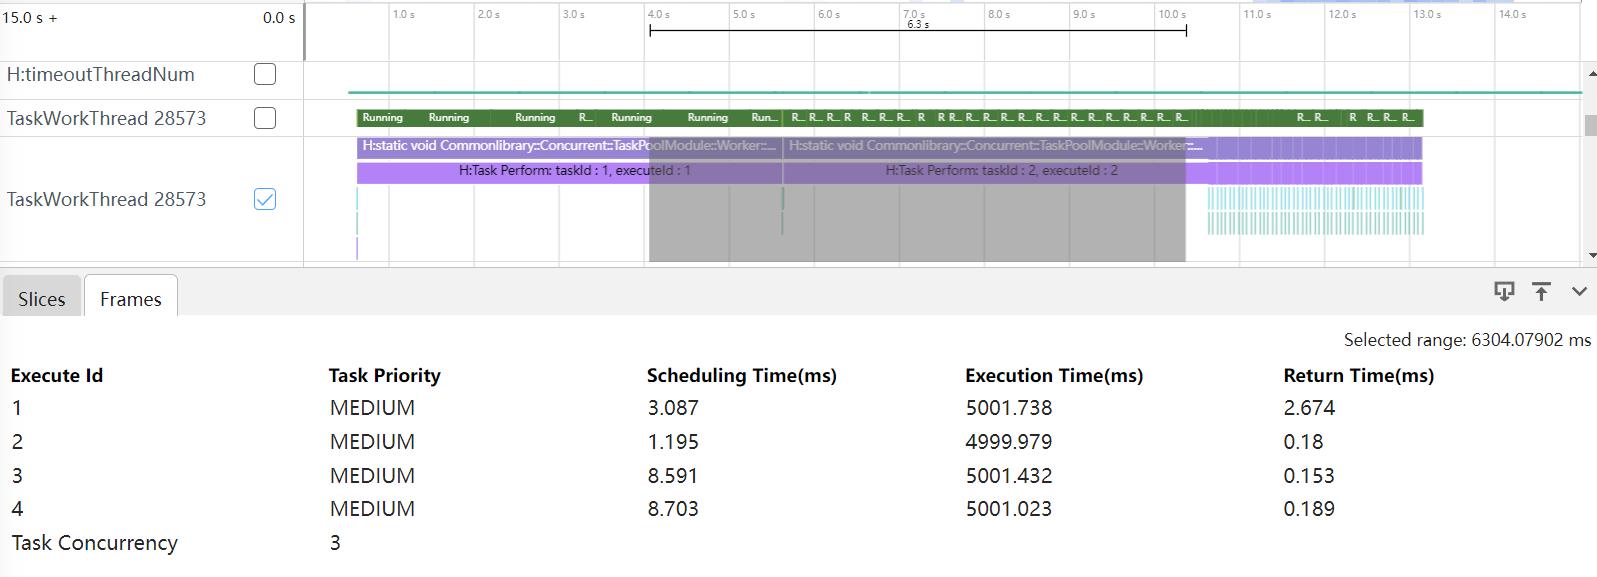Select the Execute Id 3 table row
Screen dimensions: 1597x577
[17, 475]
